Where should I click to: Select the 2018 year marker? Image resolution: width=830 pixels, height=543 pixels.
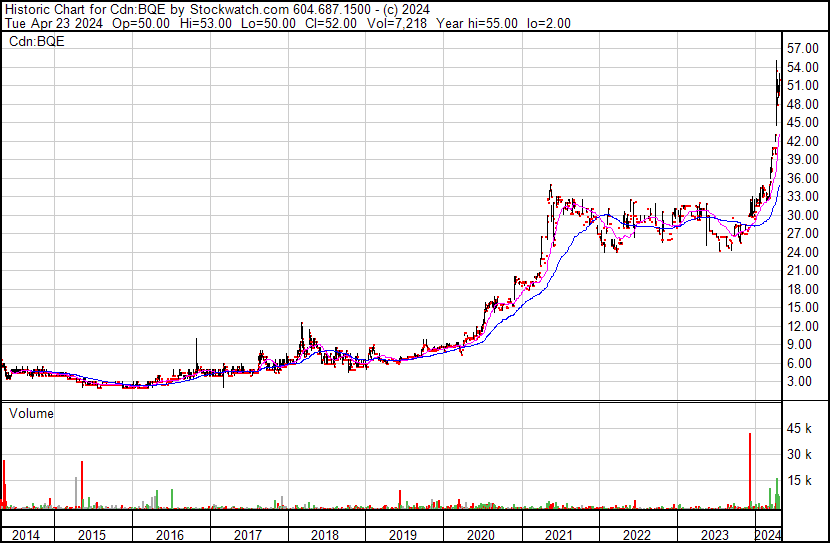click(325, 535)
